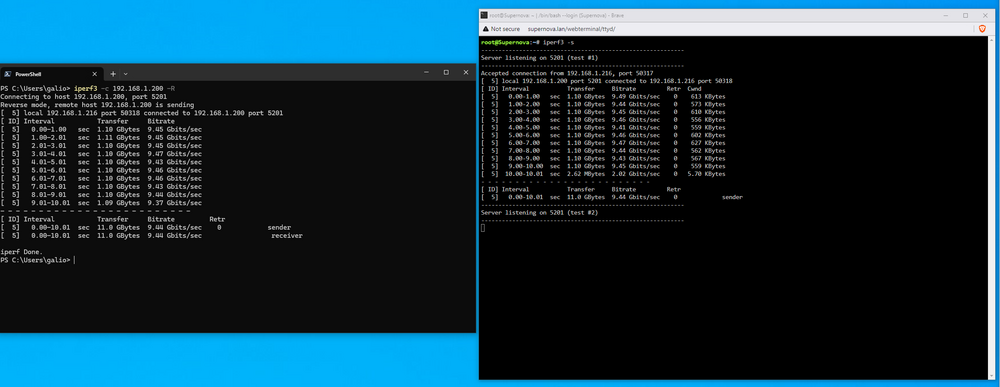Click the Not secure warning icon in Brave
Screen dimensions: 1000x387
tap(485, 29)
